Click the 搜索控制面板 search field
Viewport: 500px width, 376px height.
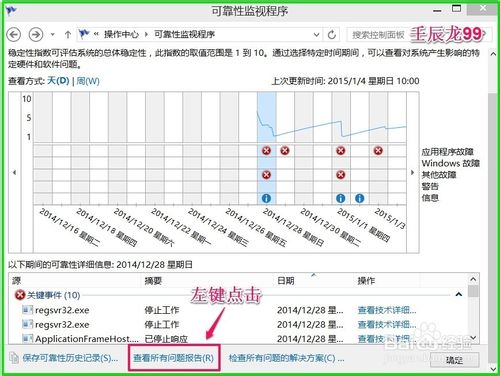378,34
